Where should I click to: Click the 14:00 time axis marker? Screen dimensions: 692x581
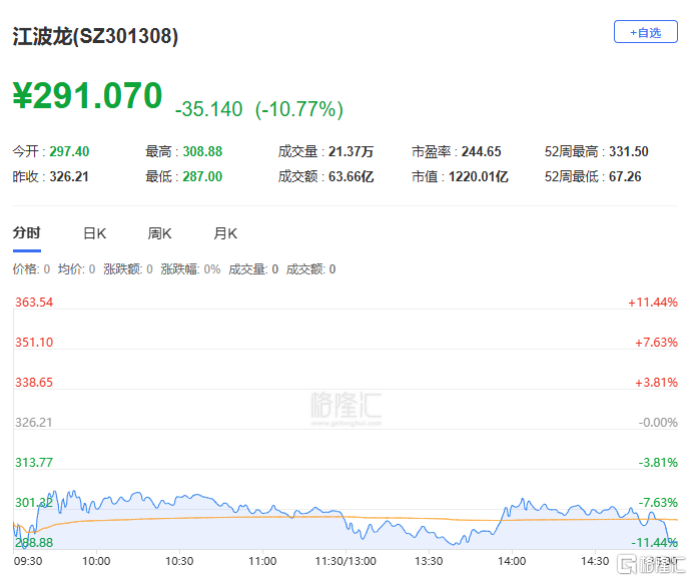(x=512, y=561)
